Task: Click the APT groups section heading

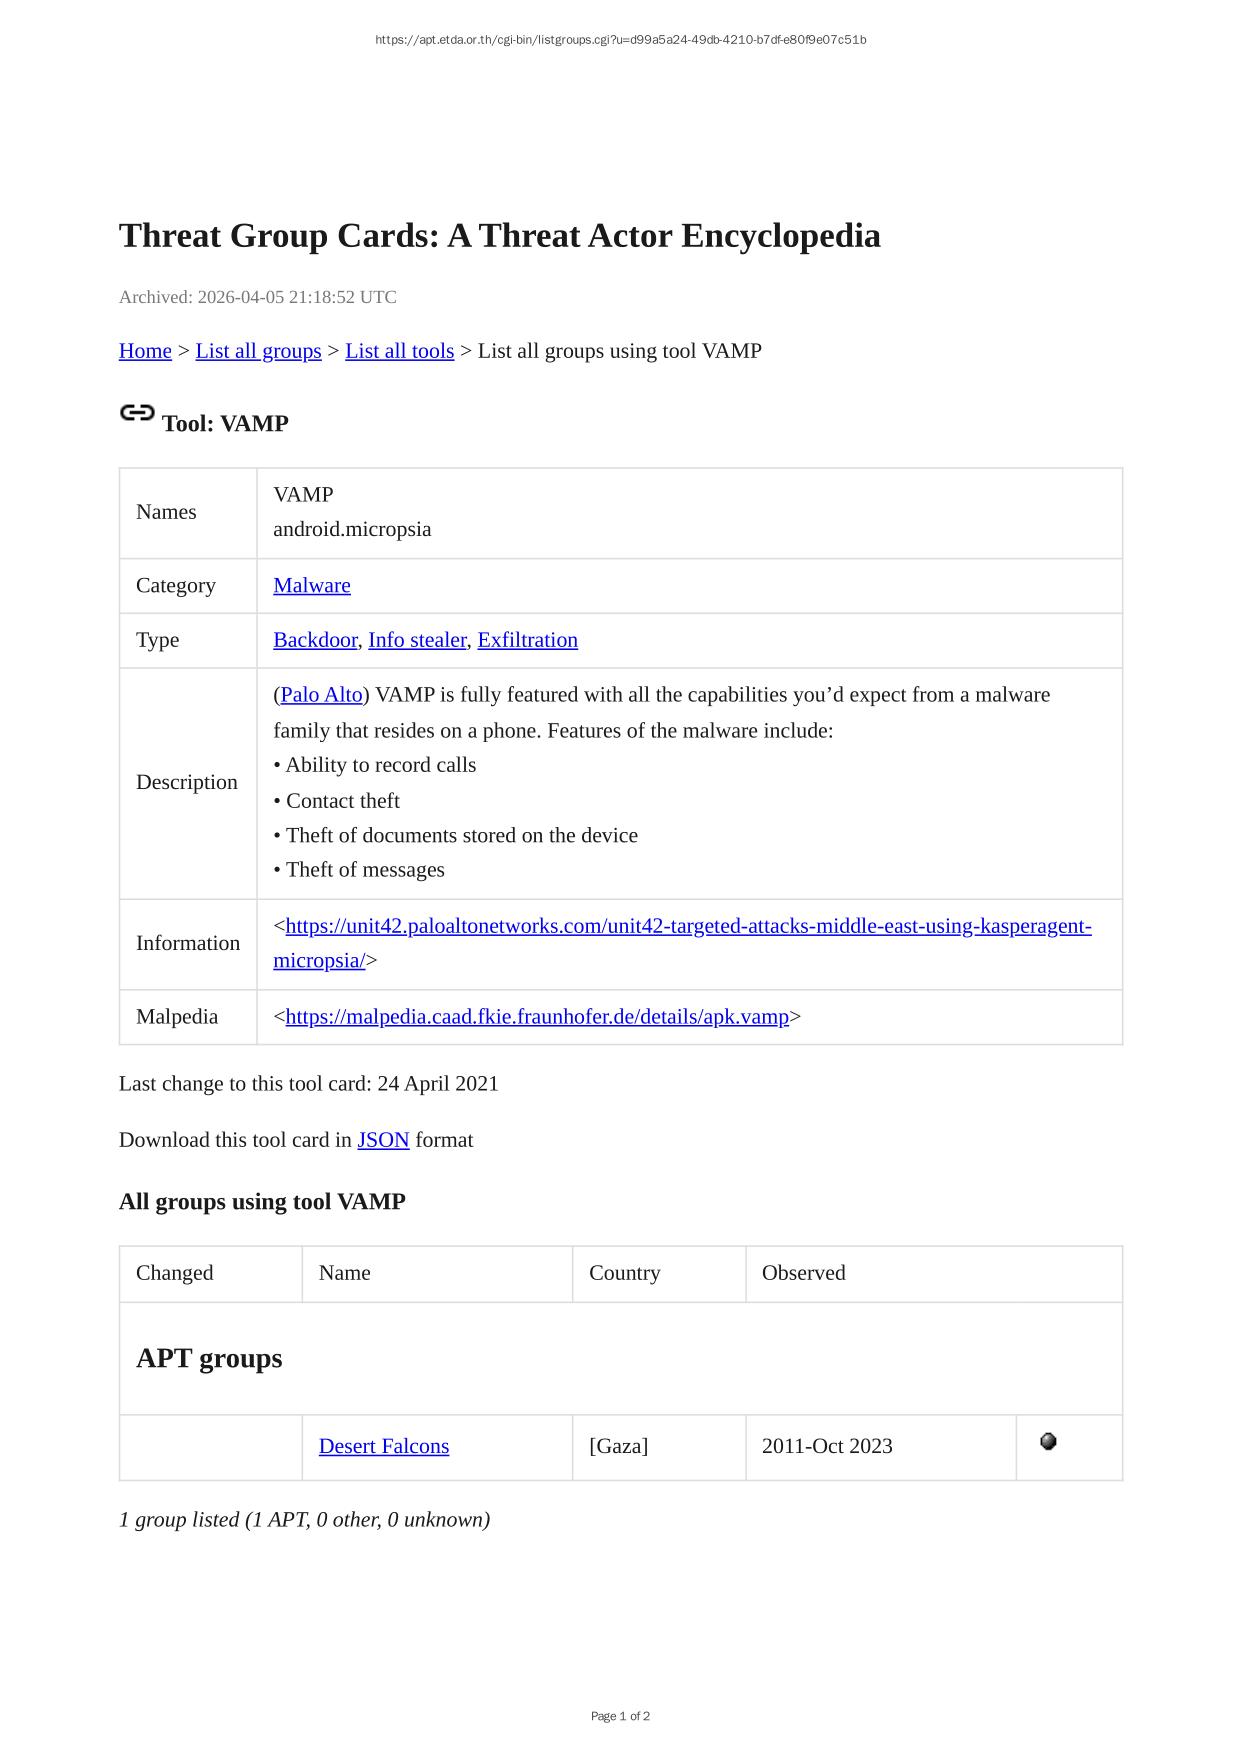Action: (x=209, y=1358)
